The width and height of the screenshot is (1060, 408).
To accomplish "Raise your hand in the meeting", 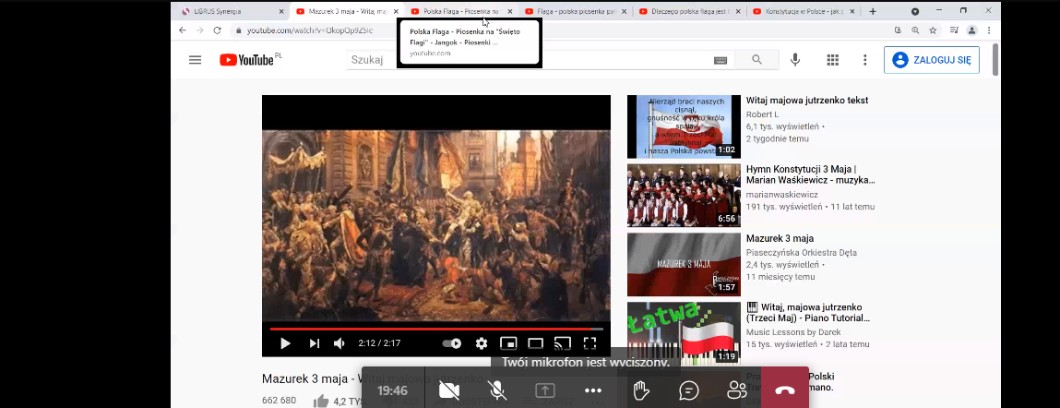I will click(641, 390).
